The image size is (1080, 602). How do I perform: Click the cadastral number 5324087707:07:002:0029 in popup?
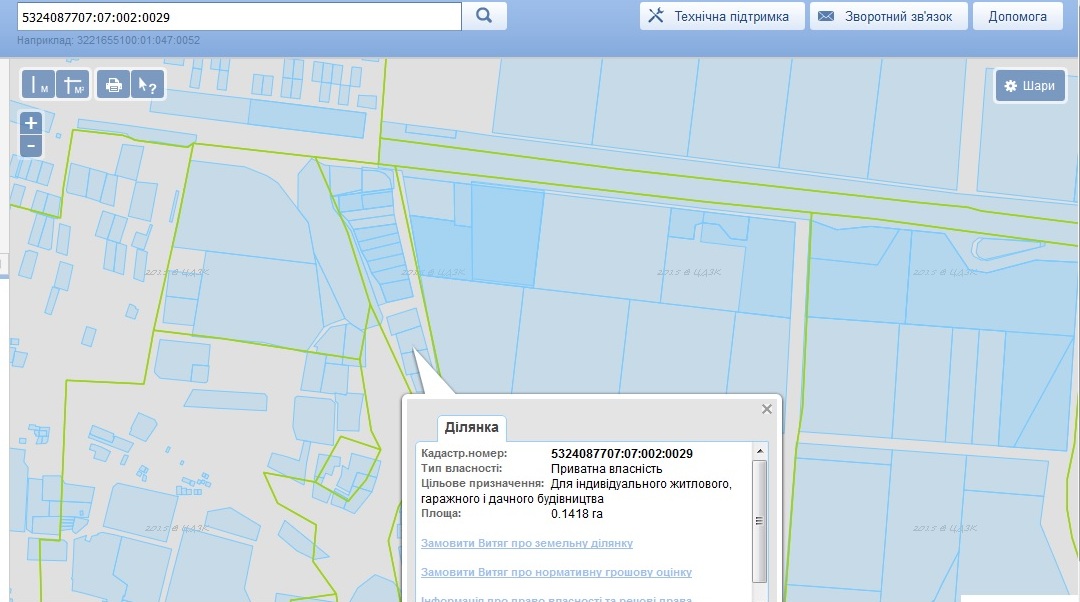pyautogui.click(x=622, y=453)
